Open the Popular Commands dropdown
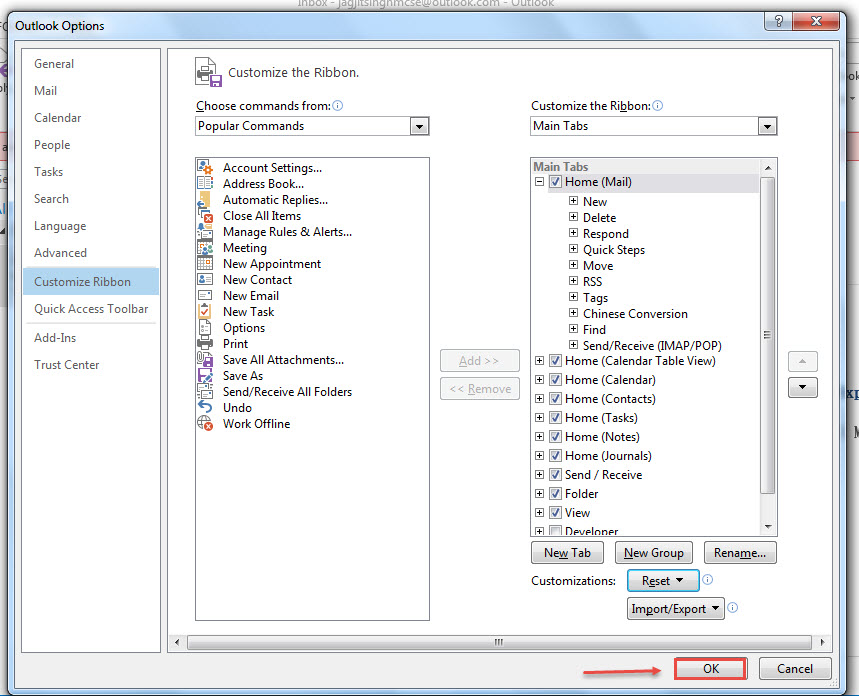This screenshot has height=696, width=859. click(x=419, y=127)
